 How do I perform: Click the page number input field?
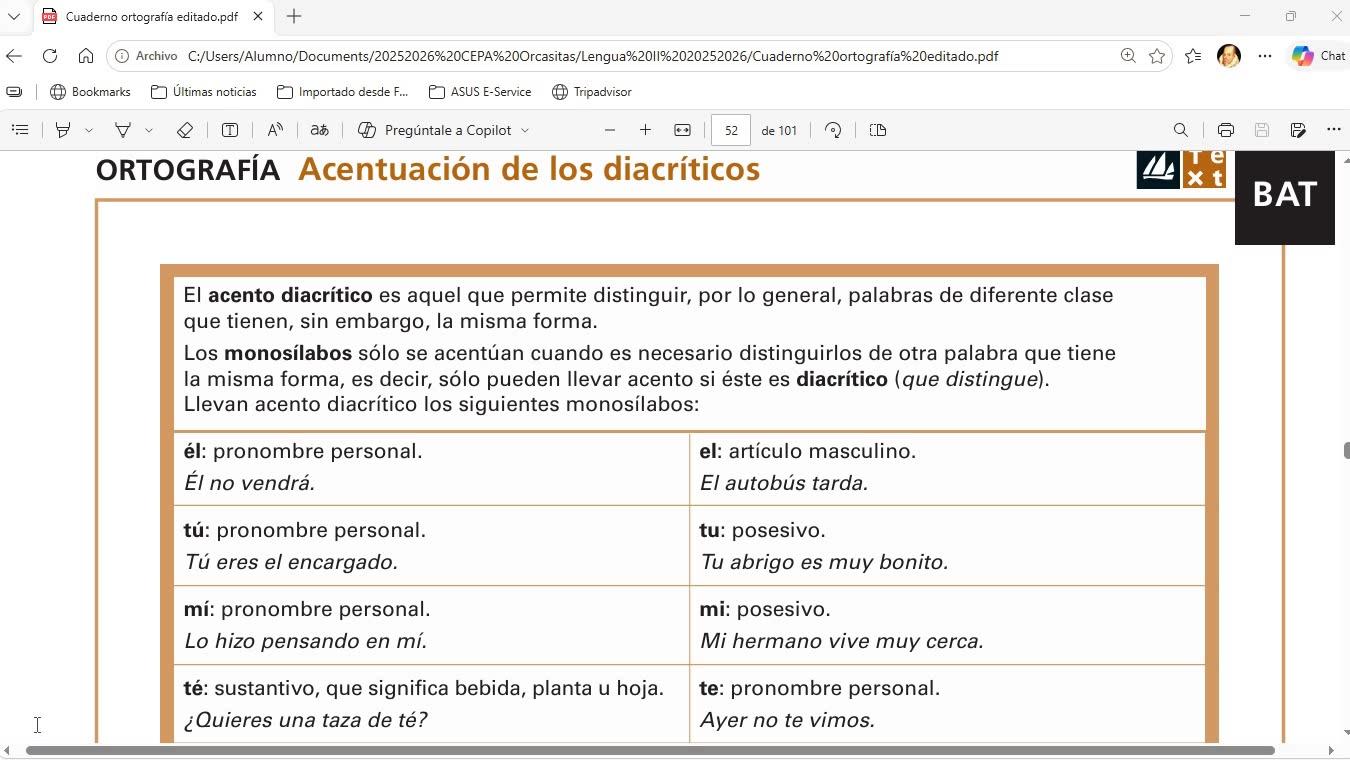coord(731,130)
